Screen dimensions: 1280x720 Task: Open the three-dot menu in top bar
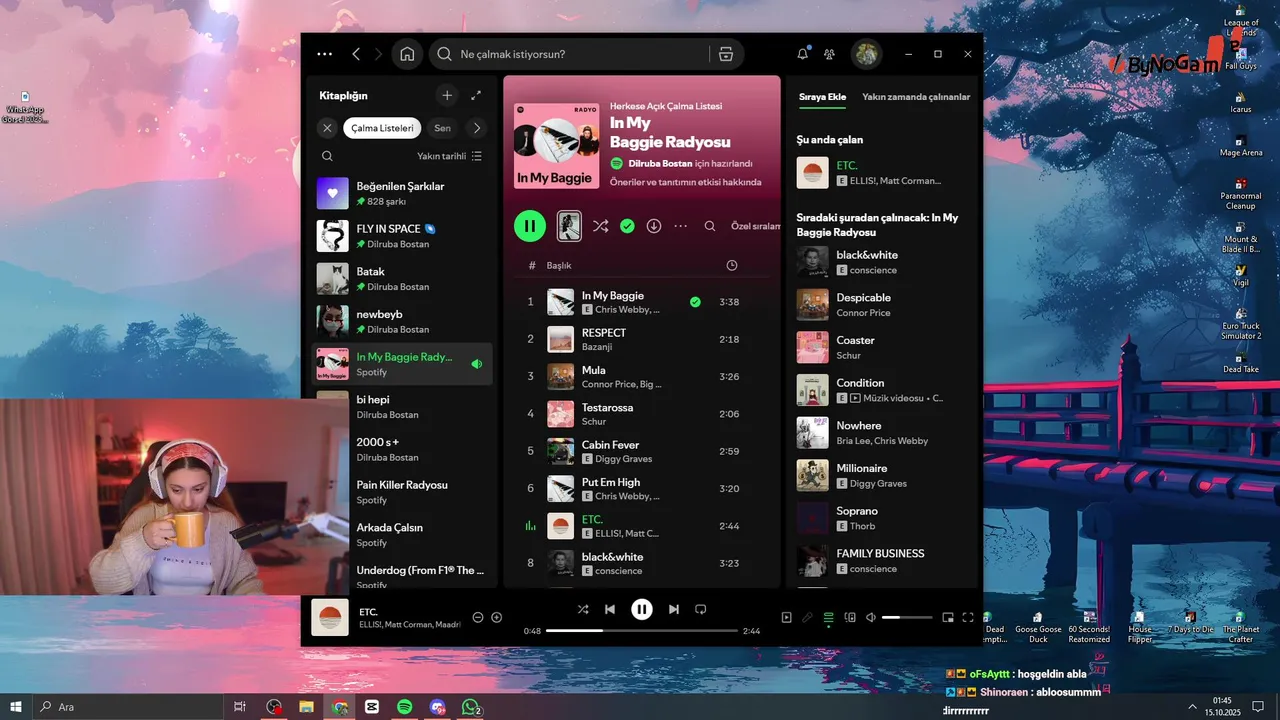click(324, 54)
